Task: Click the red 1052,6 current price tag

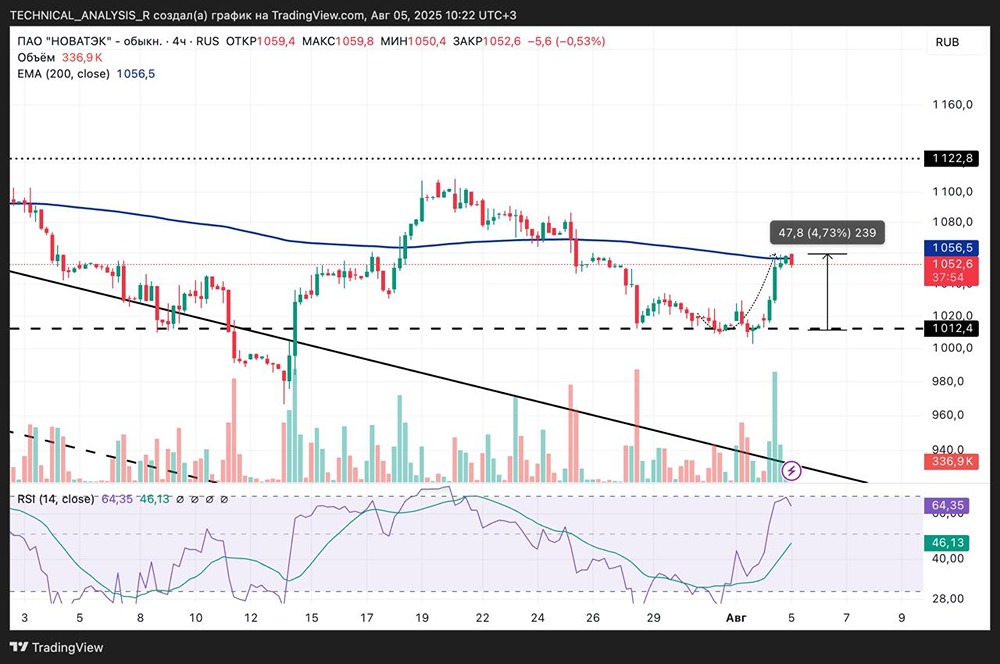Action: tap(952, 264)
